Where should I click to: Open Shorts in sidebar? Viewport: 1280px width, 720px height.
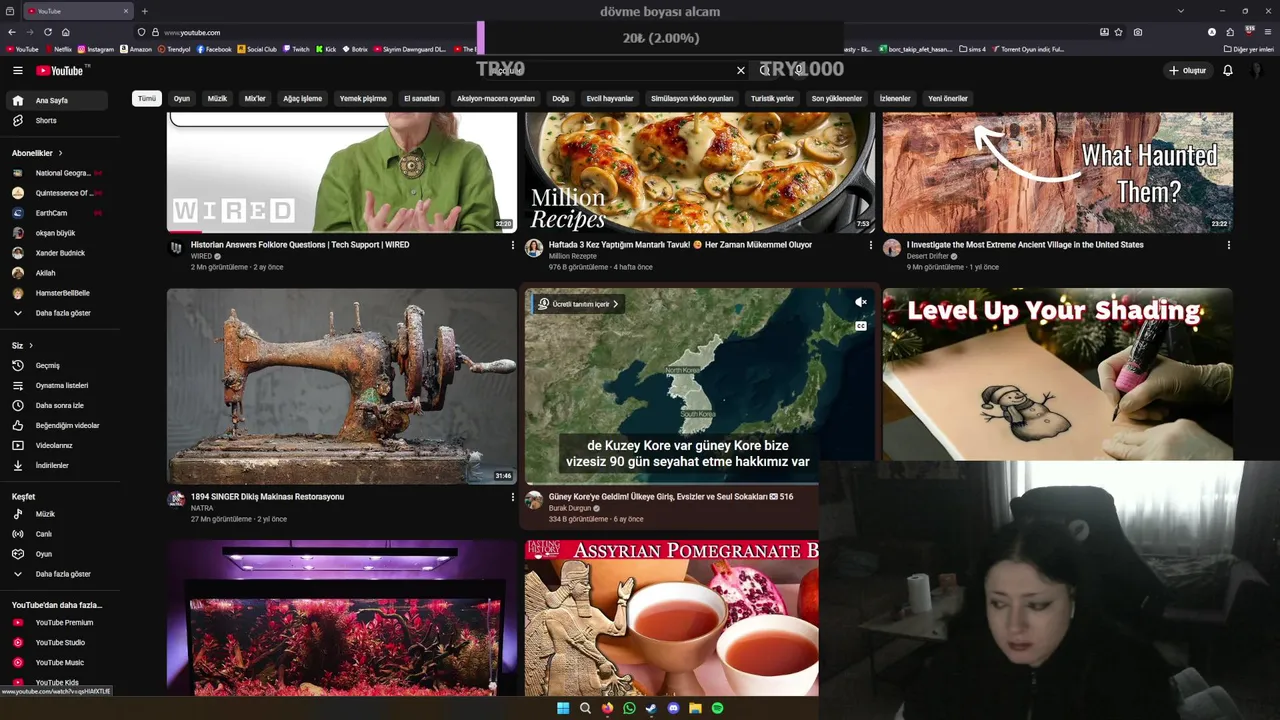click(58, 121)
